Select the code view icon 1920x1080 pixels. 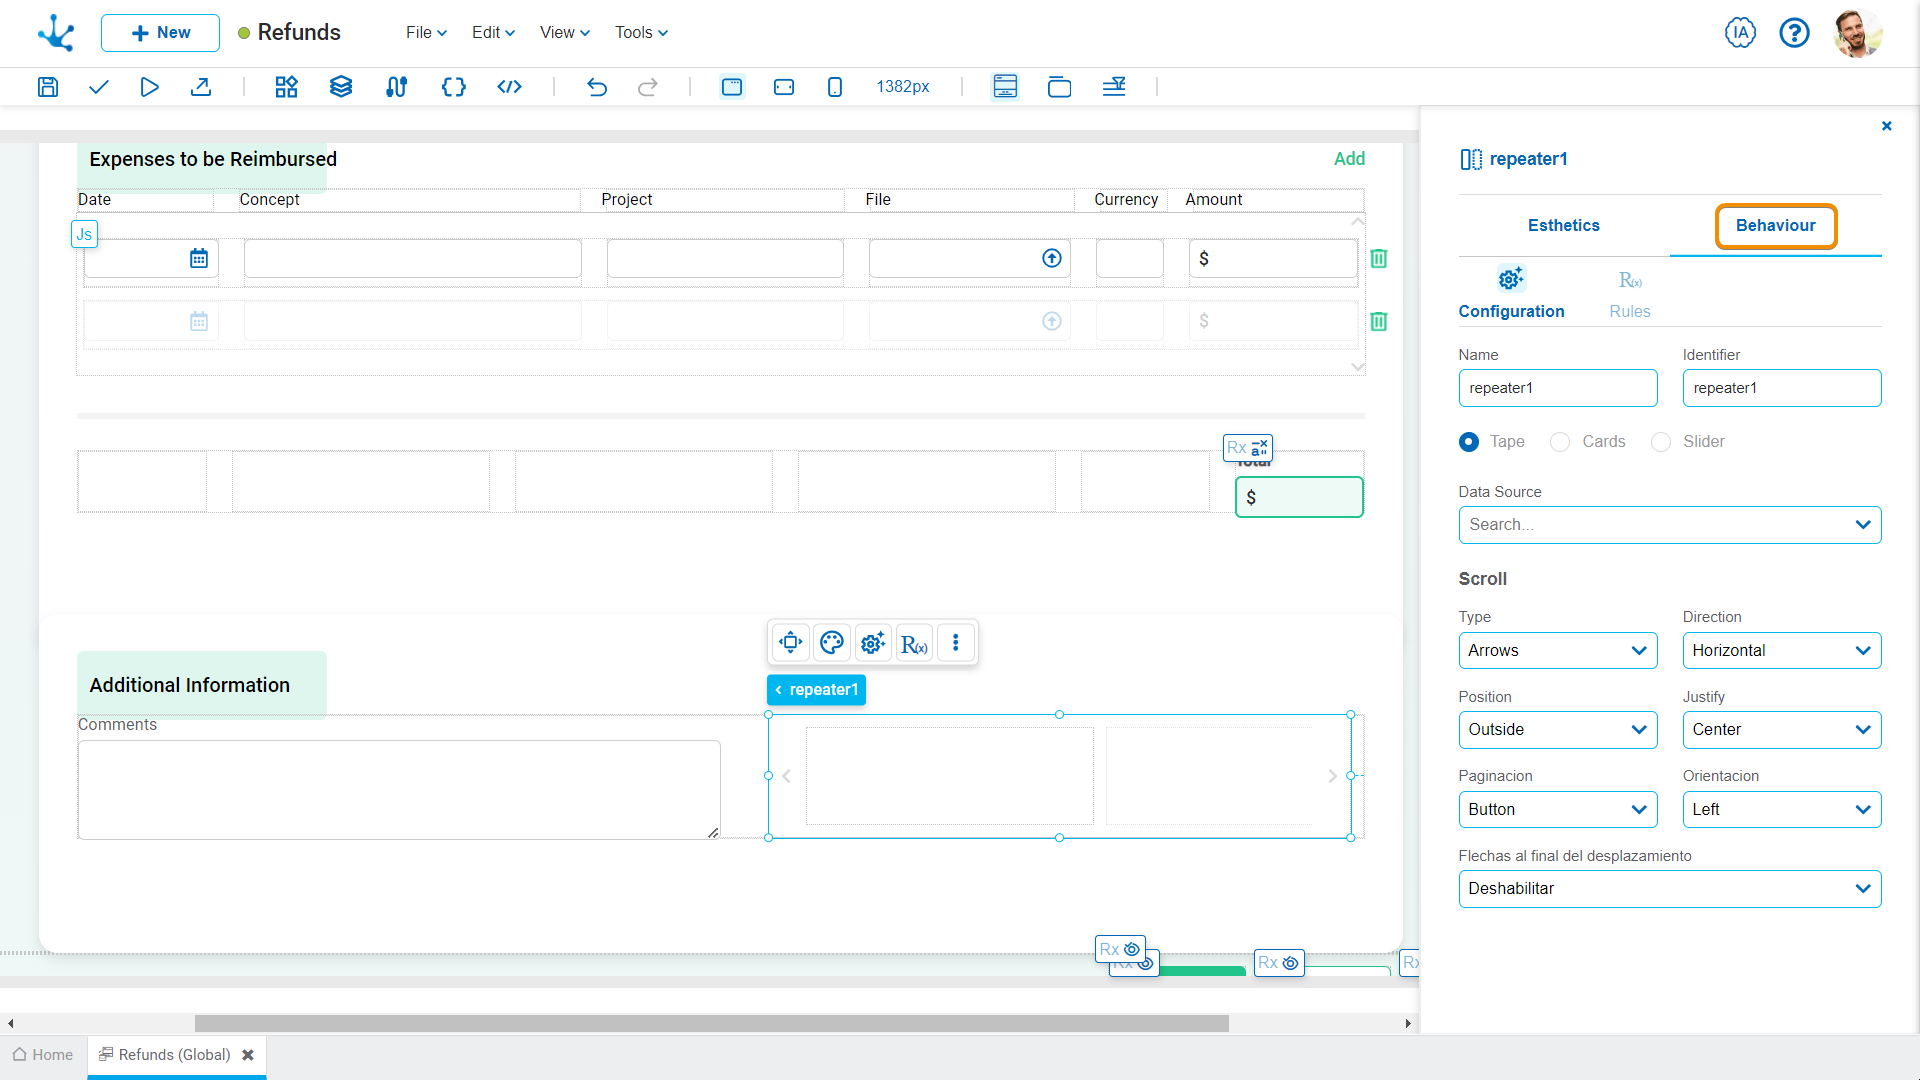click(x=508, y=86)
